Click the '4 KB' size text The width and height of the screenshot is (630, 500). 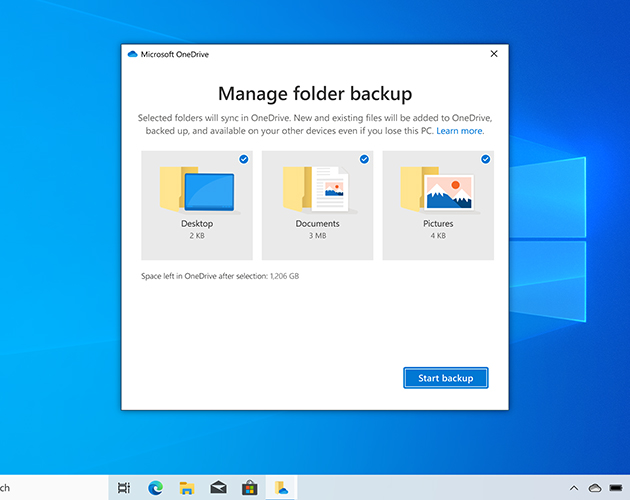coord(438,236)
